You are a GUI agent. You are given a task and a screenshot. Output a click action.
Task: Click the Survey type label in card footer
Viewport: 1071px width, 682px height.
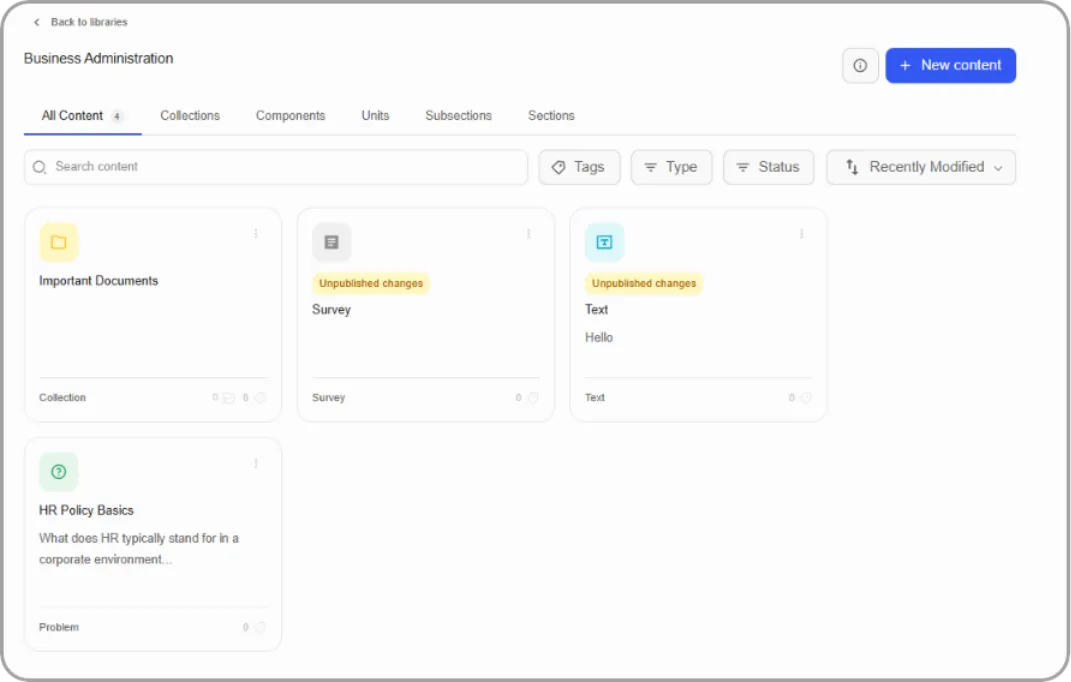(329, 398)
